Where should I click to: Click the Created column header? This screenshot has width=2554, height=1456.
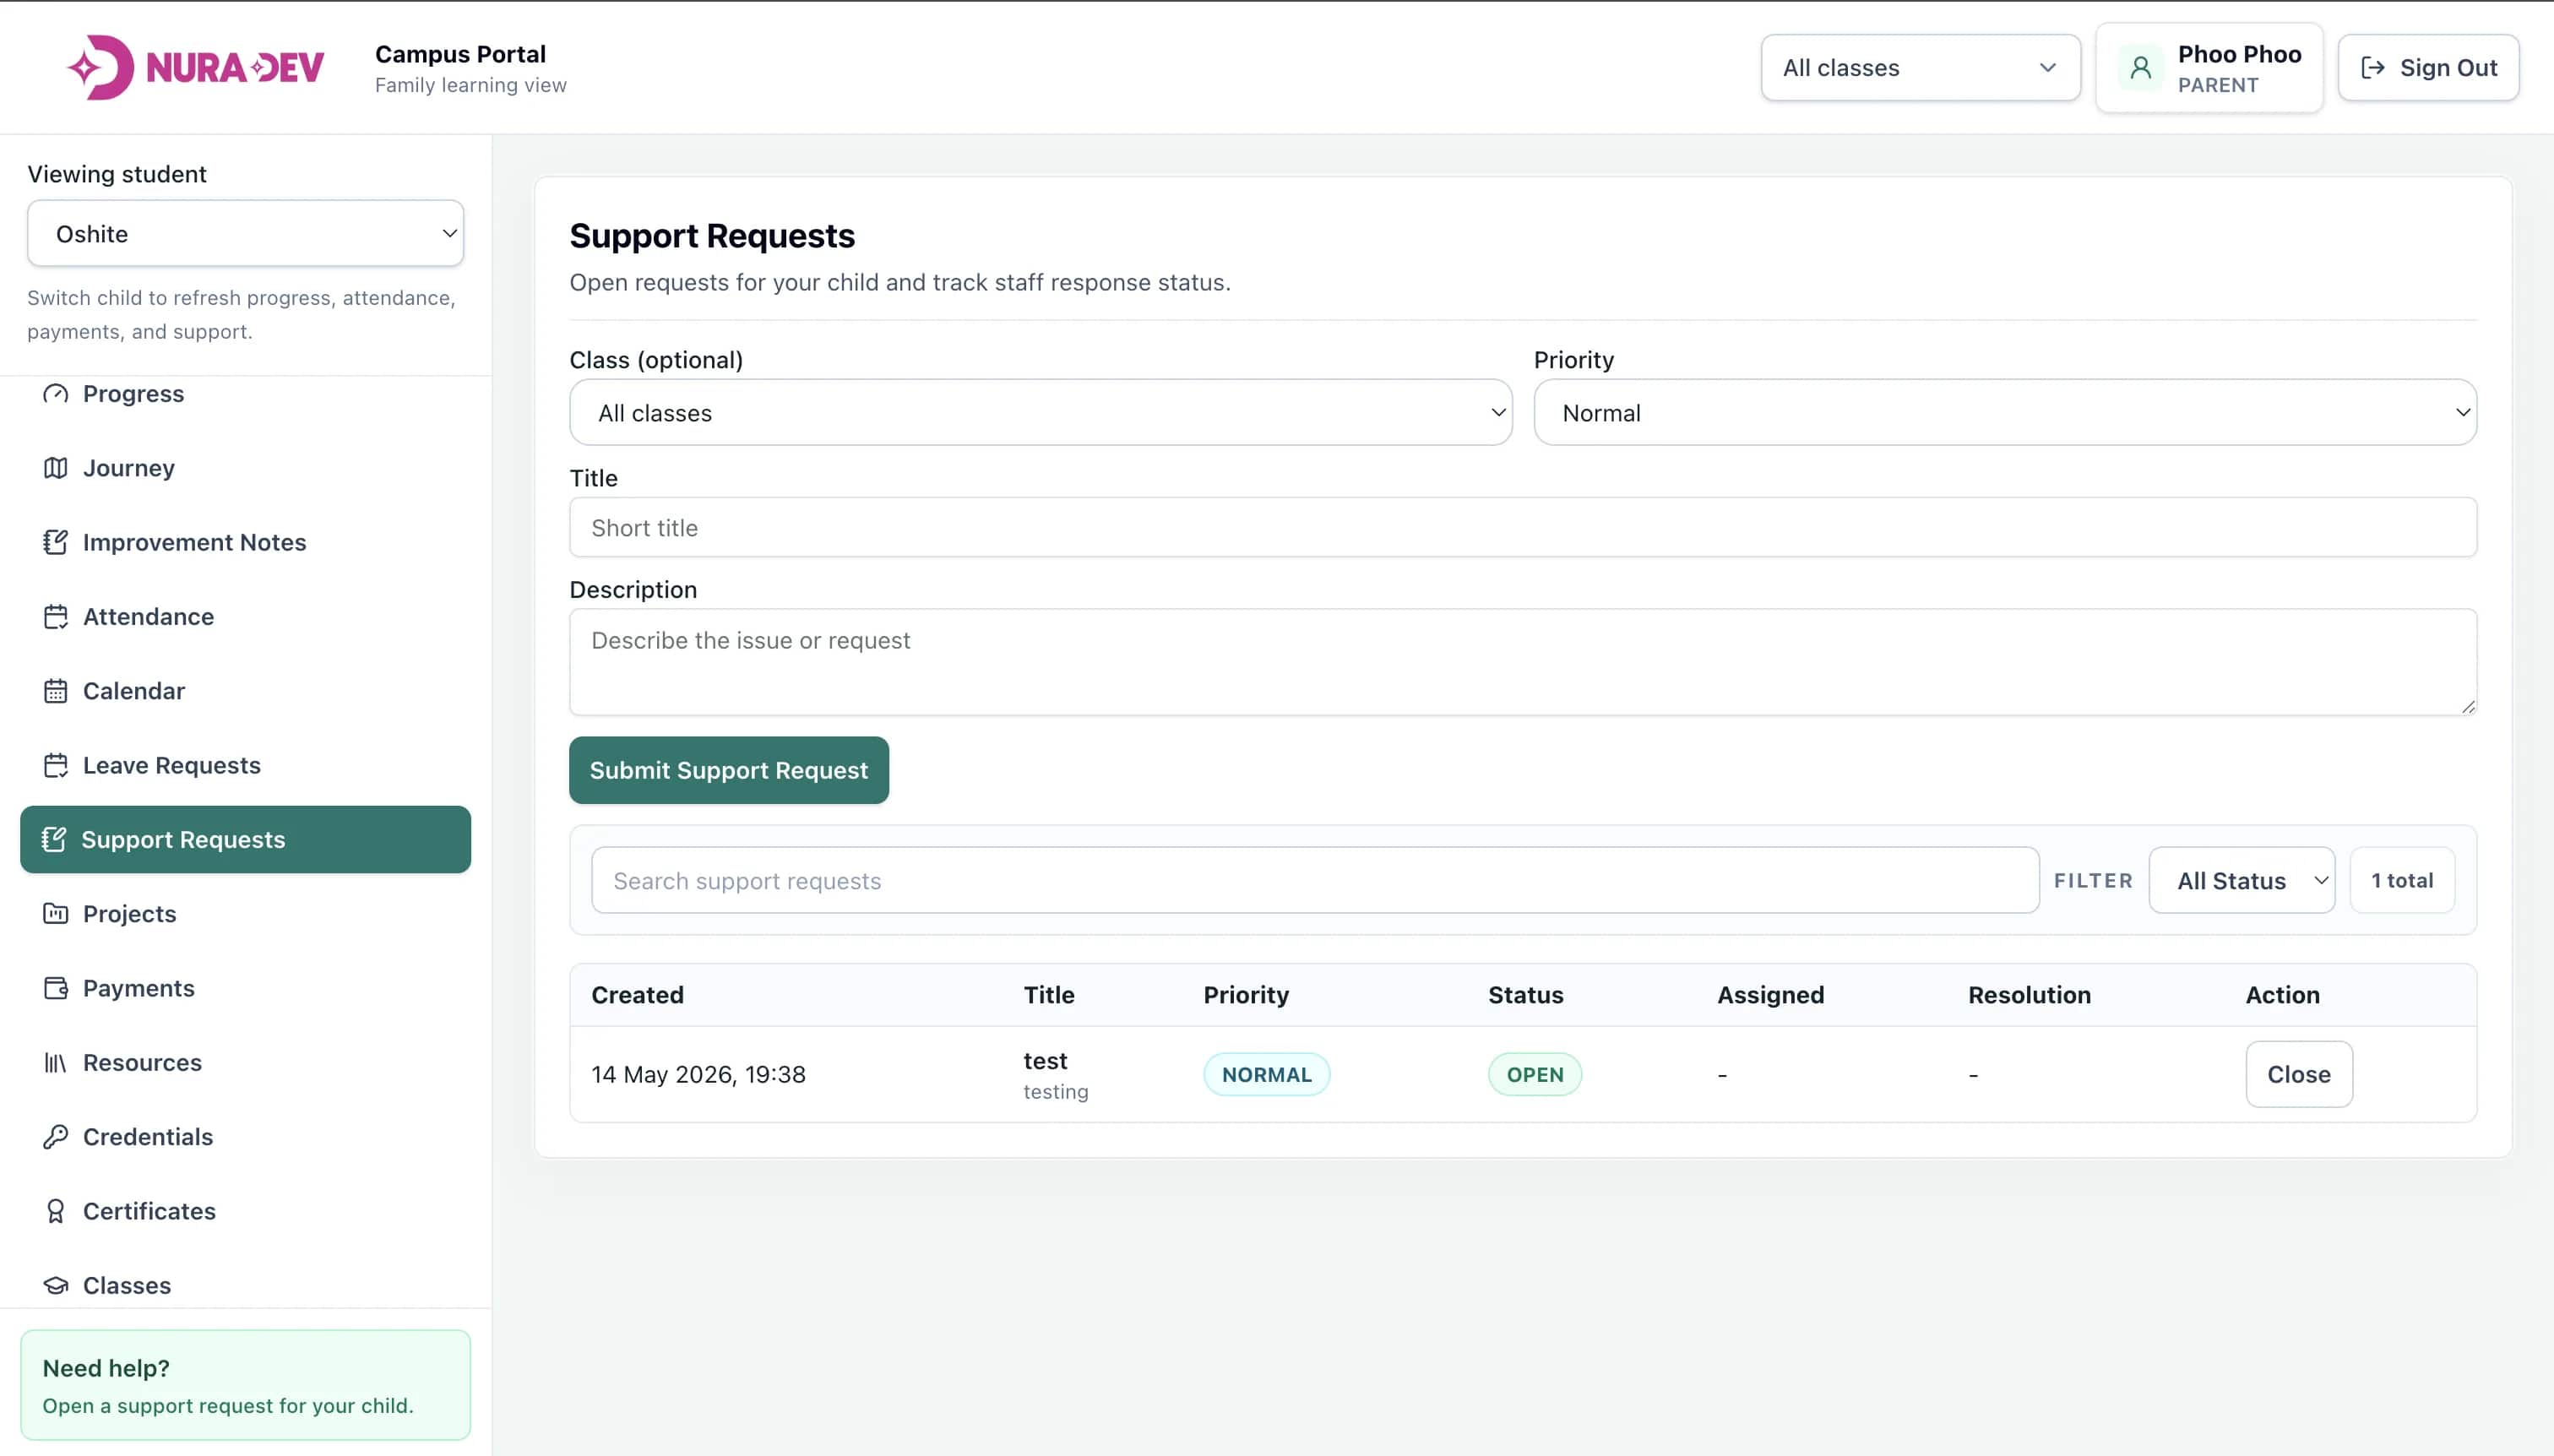coord(637,995)
